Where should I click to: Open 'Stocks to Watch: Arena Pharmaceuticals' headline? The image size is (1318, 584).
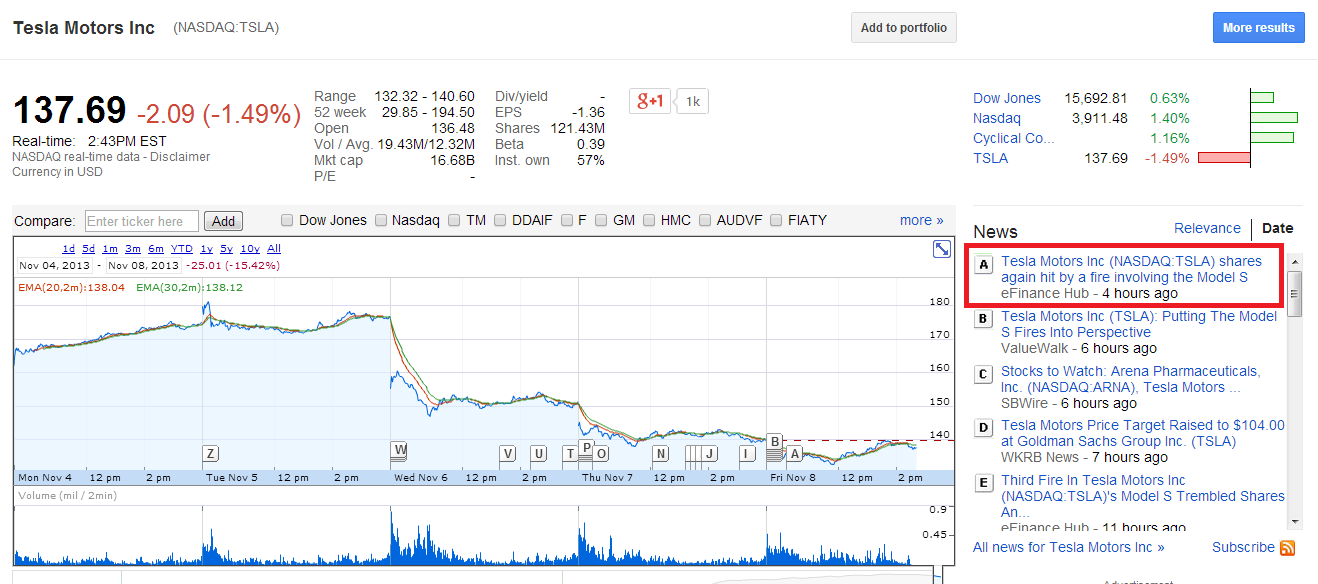coord(1131,379)
